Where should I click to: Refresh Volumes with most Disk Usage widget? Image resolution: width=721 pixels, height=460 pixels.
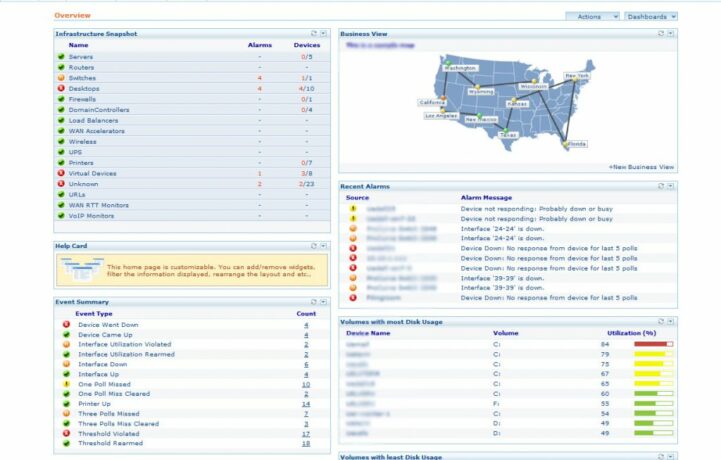(x=661, y=322)
